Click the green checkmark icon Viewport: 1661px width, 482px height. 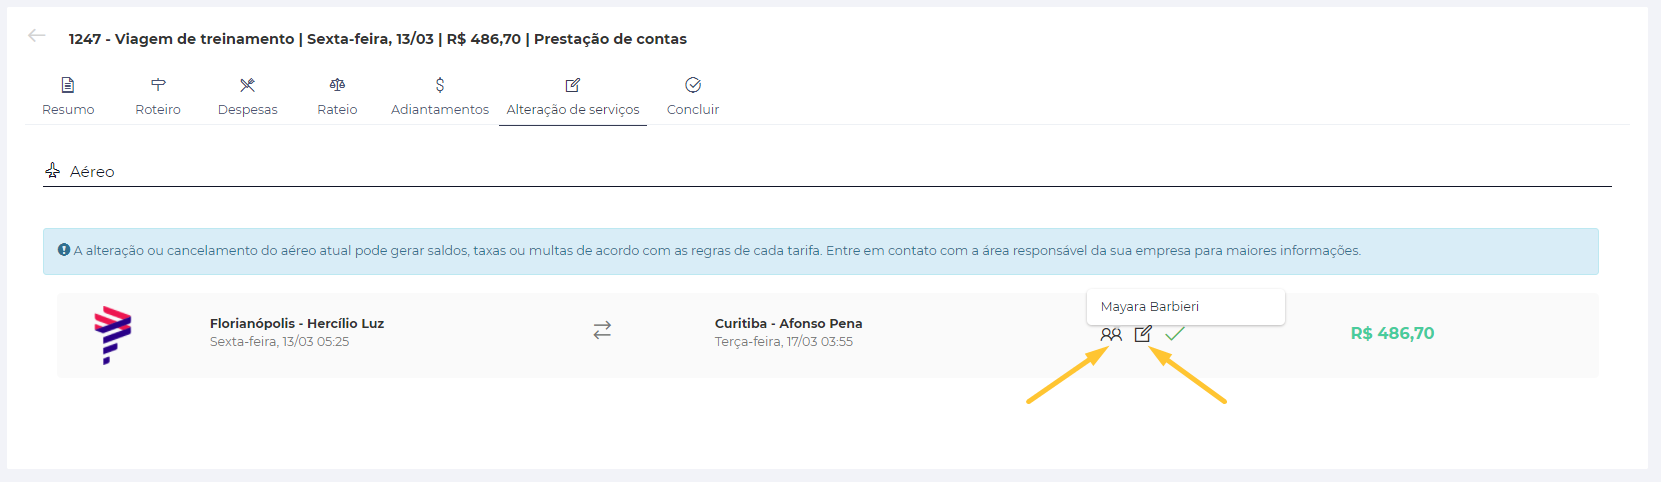point(1175,334)
